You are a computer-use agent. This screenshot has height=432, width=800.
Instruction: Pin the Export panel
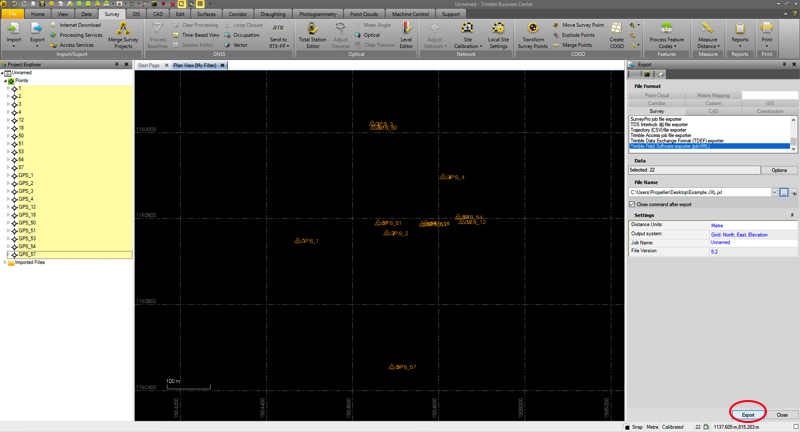[x=784, y=64]
